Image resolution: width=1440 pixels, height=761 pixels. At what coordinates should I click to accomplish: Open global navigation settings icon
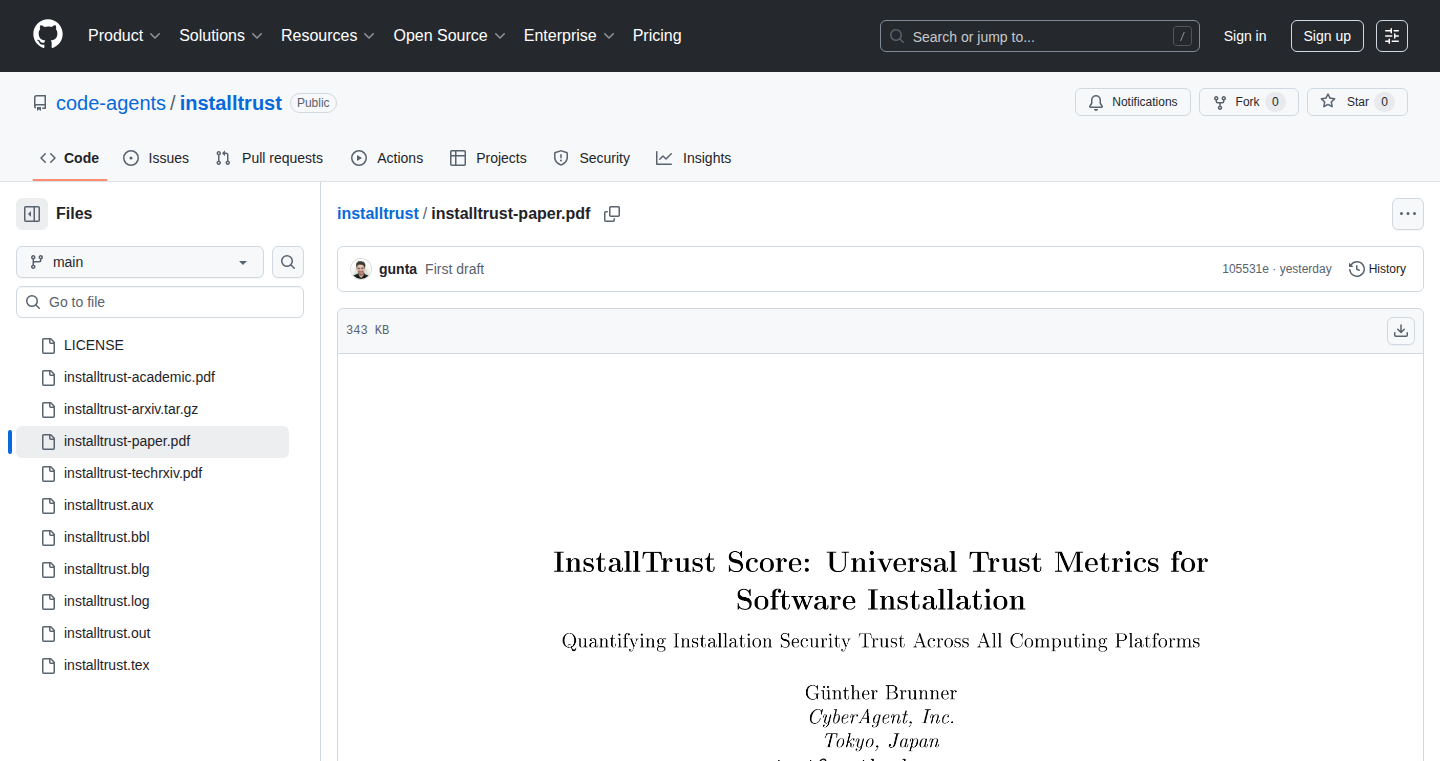1392,36
